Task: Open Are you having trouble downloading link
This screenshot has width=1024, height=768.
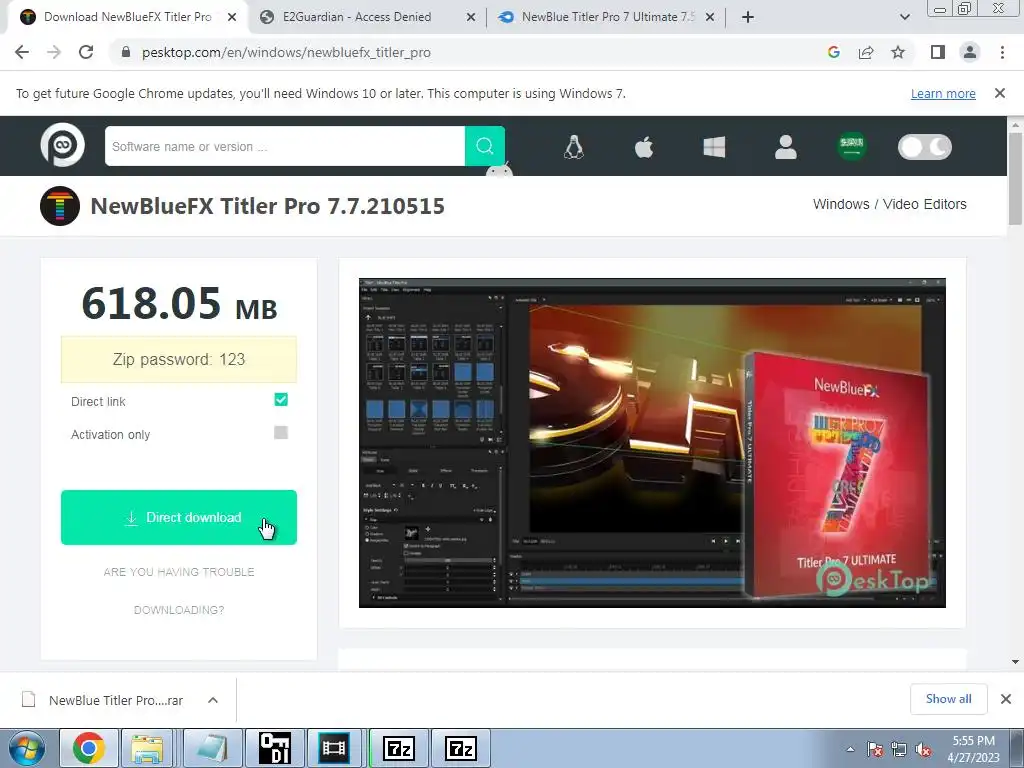Action: click(179, 590)
